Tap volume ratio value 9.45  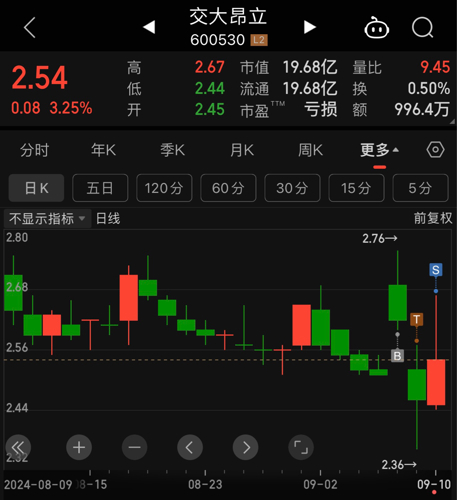point(435,67)
